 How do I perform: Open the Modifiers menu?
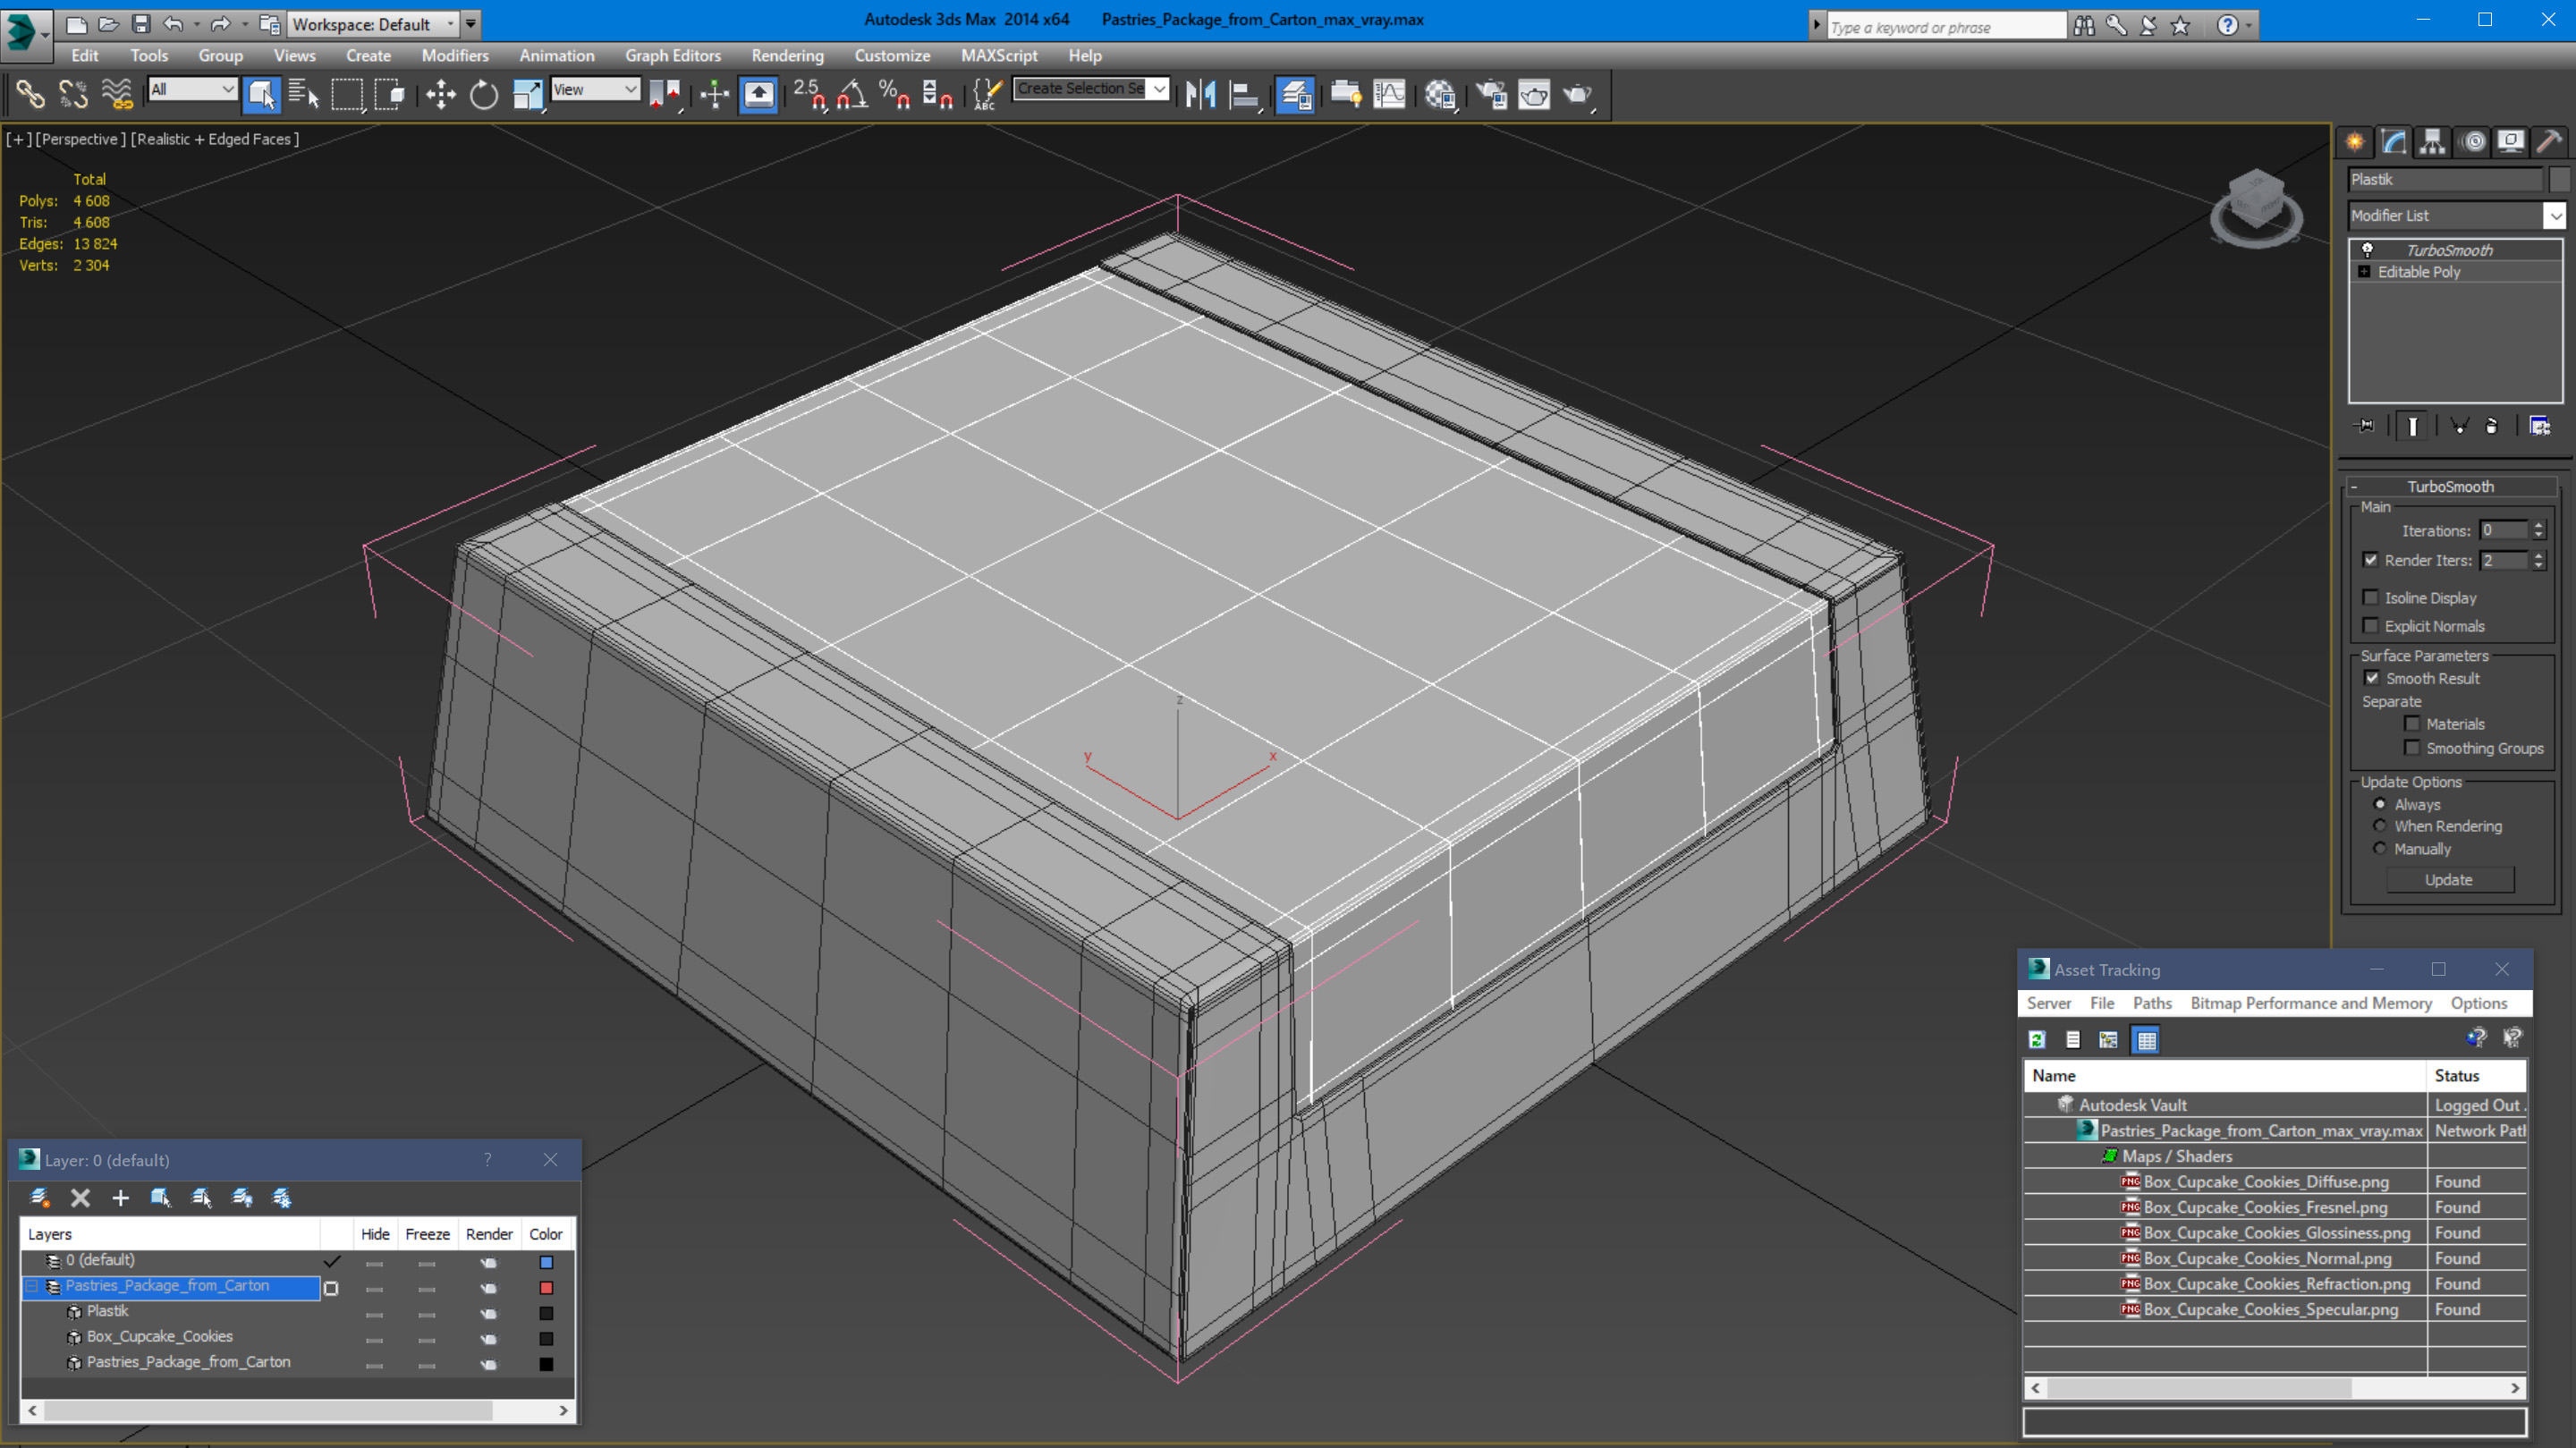pyautogui.click(x=455, y=56)
